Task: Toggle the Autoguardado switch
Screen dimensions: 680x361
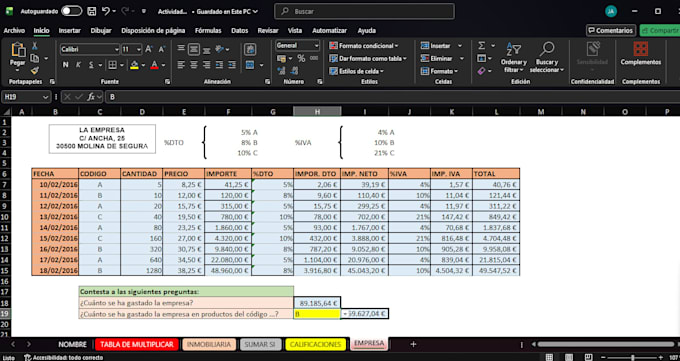Action: pyautogui.click(x=72, y=11)
